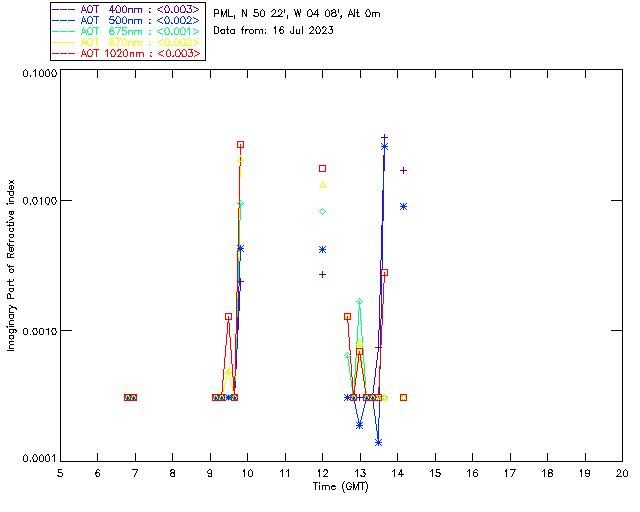The image size is (640, 512).
Task: Click the isolated blue asterisk marker after 14
Action: [403, 207]
